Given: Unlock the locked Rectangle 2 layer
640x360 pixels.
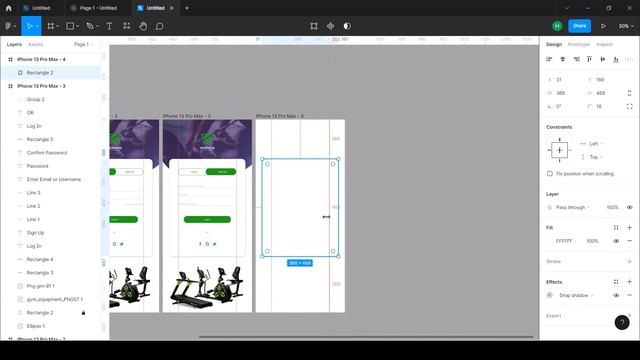Looking at the screenshot, I should click(x=83, y=313).
